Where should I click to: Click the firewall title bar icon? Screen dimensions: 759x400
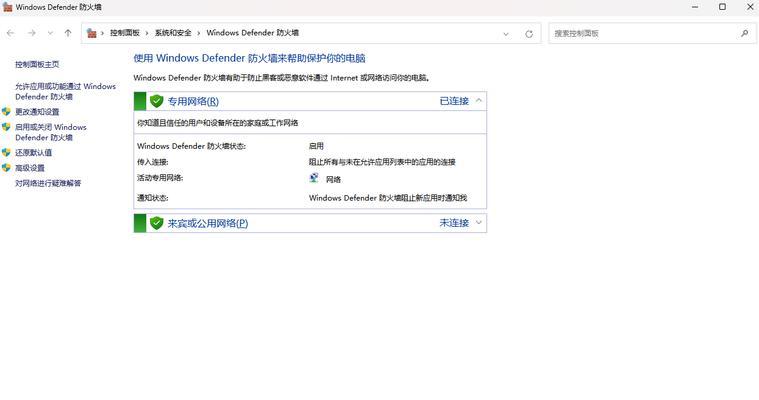tap(7, 7)
